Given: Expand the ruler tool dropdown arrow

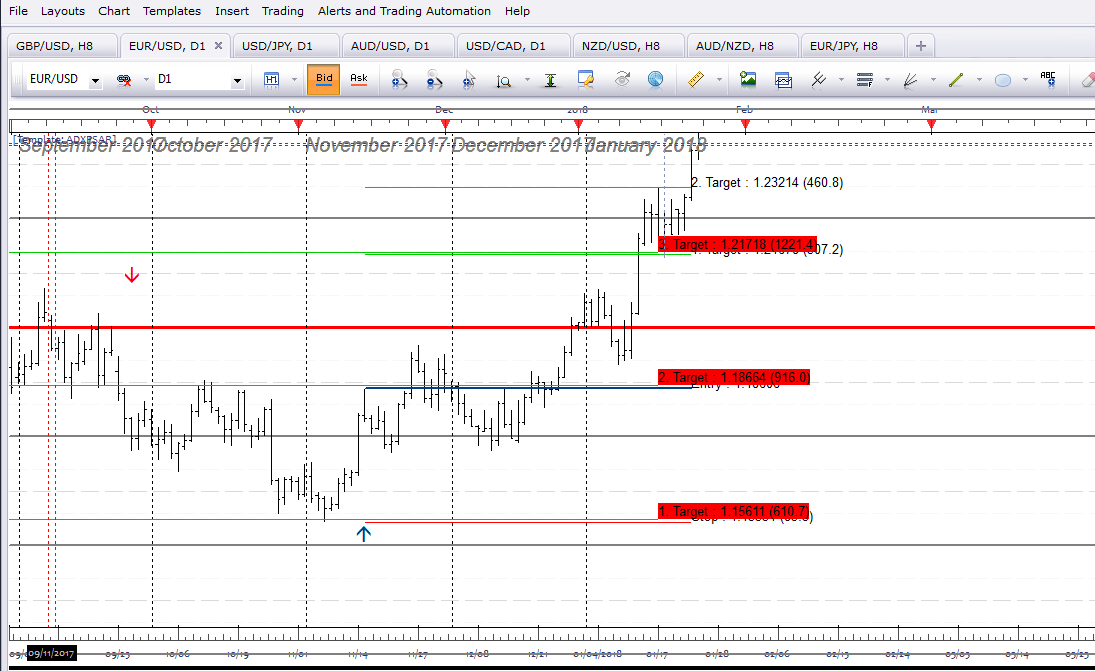Looking at the screenshot, I should (x=719, y=80).
